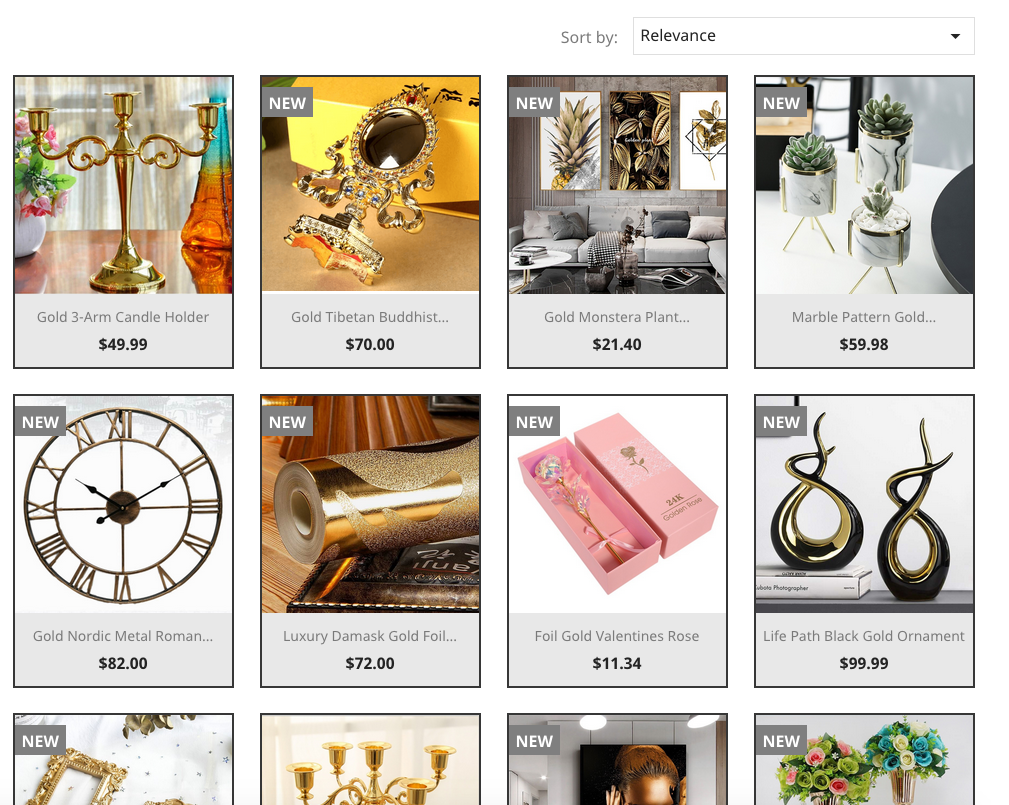
Task: Select the Luxury Damask Gold Foil title
Action: tap(370, 636)
